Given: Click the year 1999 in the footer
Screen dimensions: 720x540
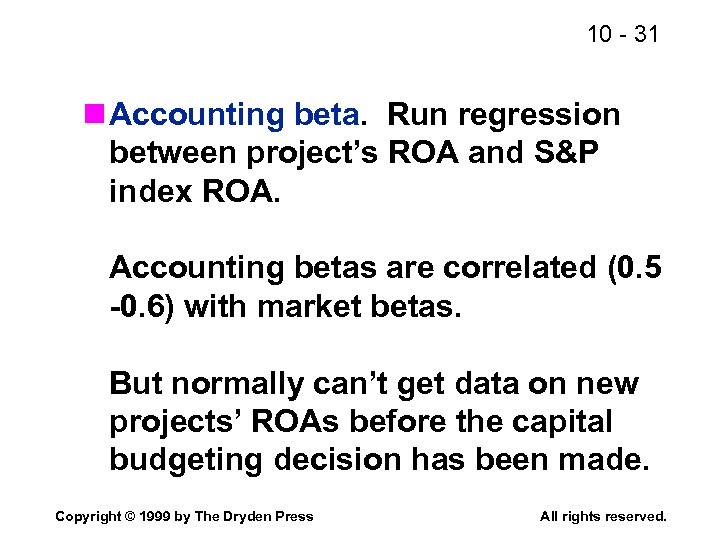Looking at the screenshot, I should click(x=156, y=517).
